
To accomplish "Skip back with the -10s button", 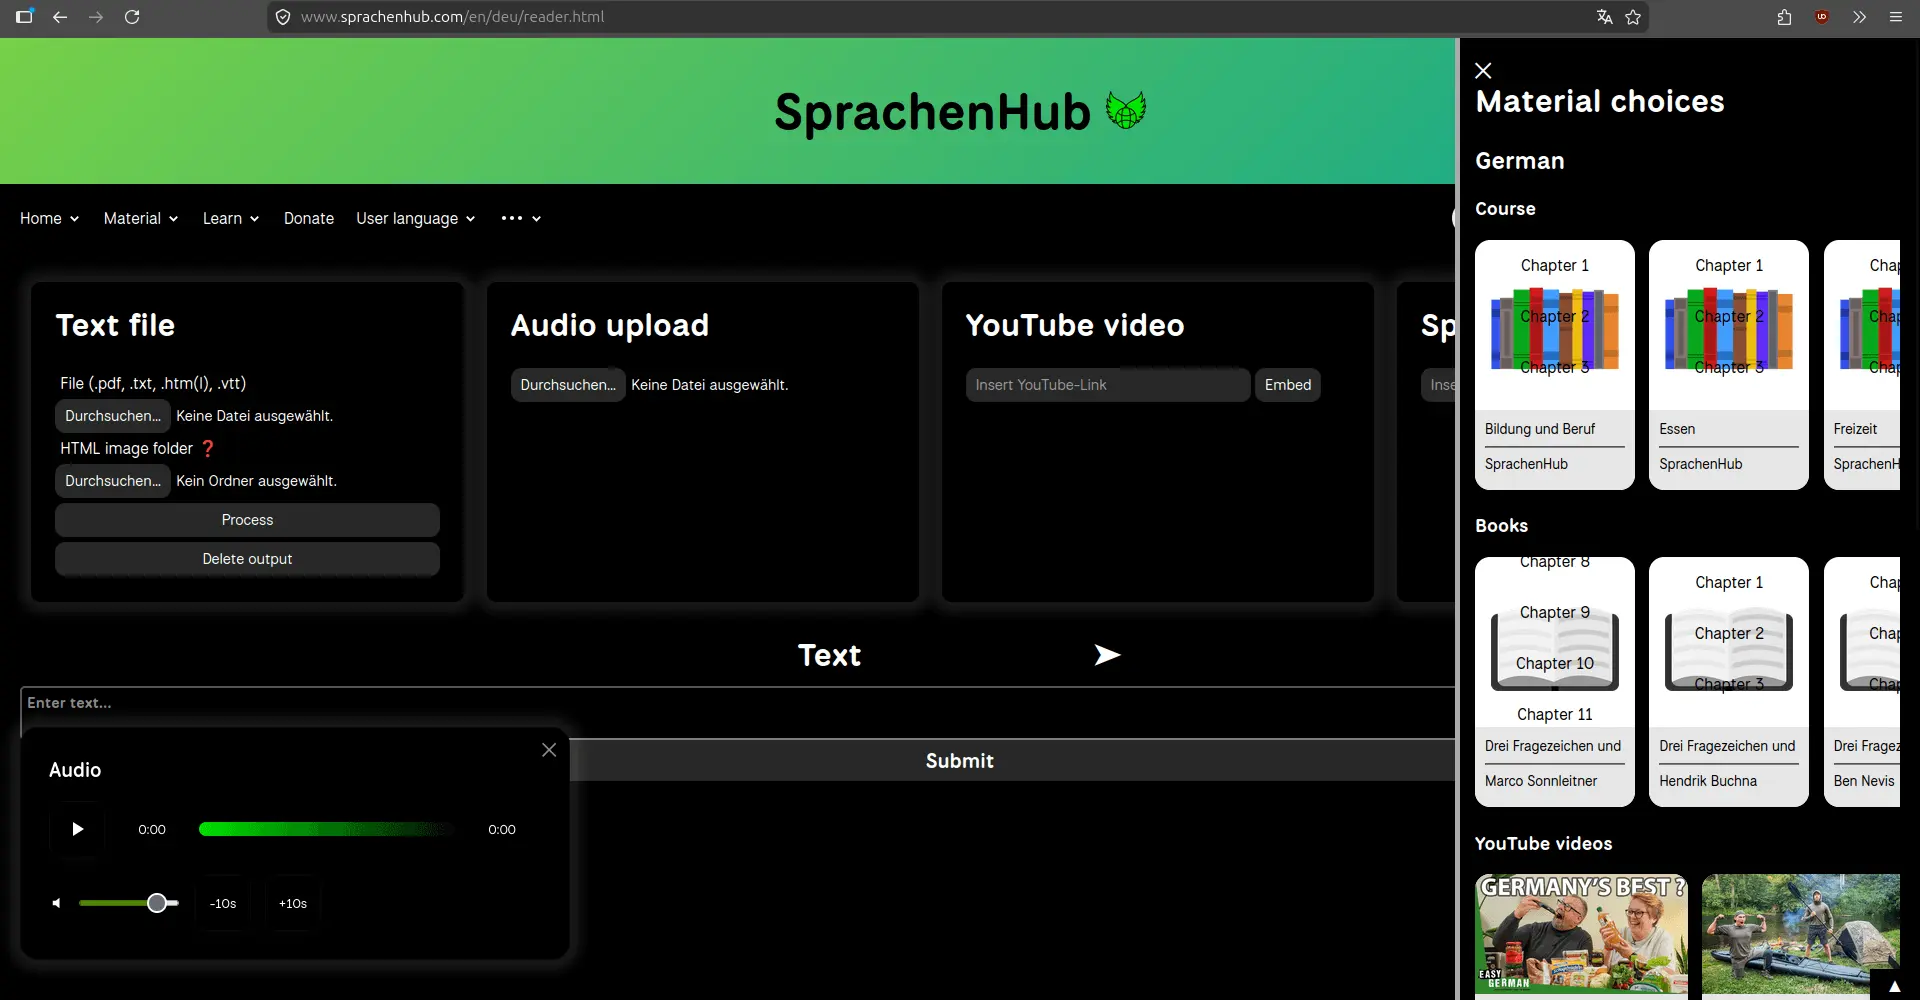I will (223, 903).
